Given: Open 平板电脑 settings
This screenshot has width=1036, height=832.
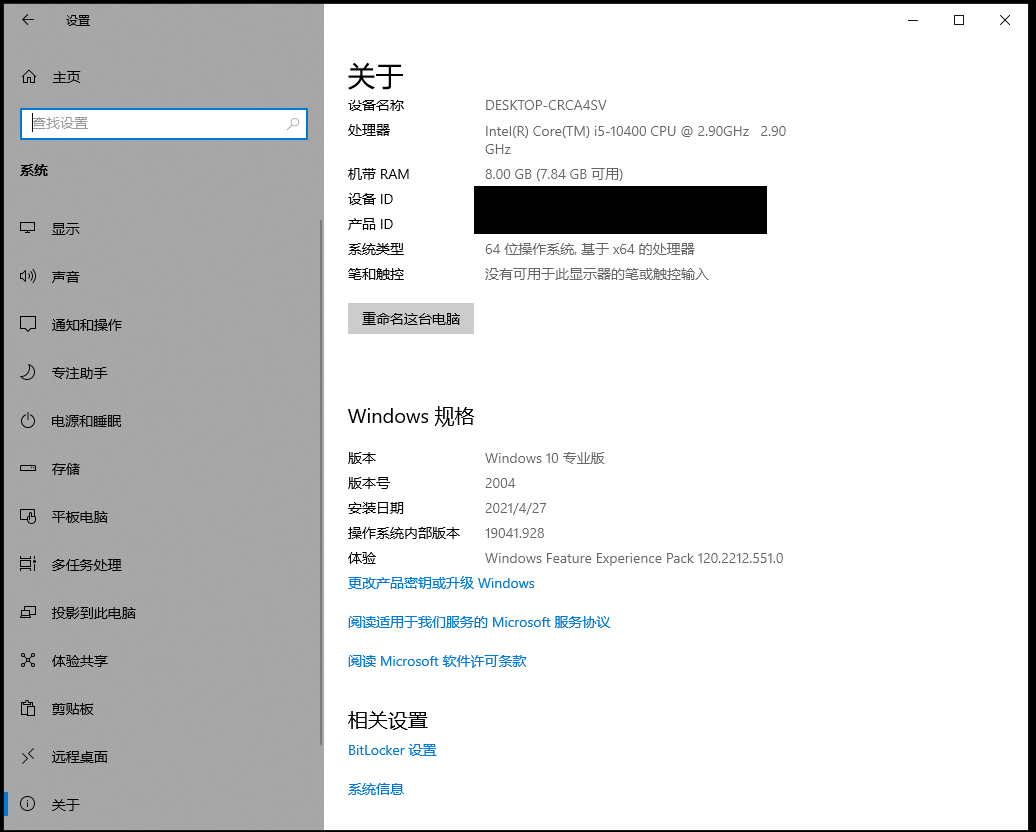Looking at the screenshot, I should coord(163,517).
